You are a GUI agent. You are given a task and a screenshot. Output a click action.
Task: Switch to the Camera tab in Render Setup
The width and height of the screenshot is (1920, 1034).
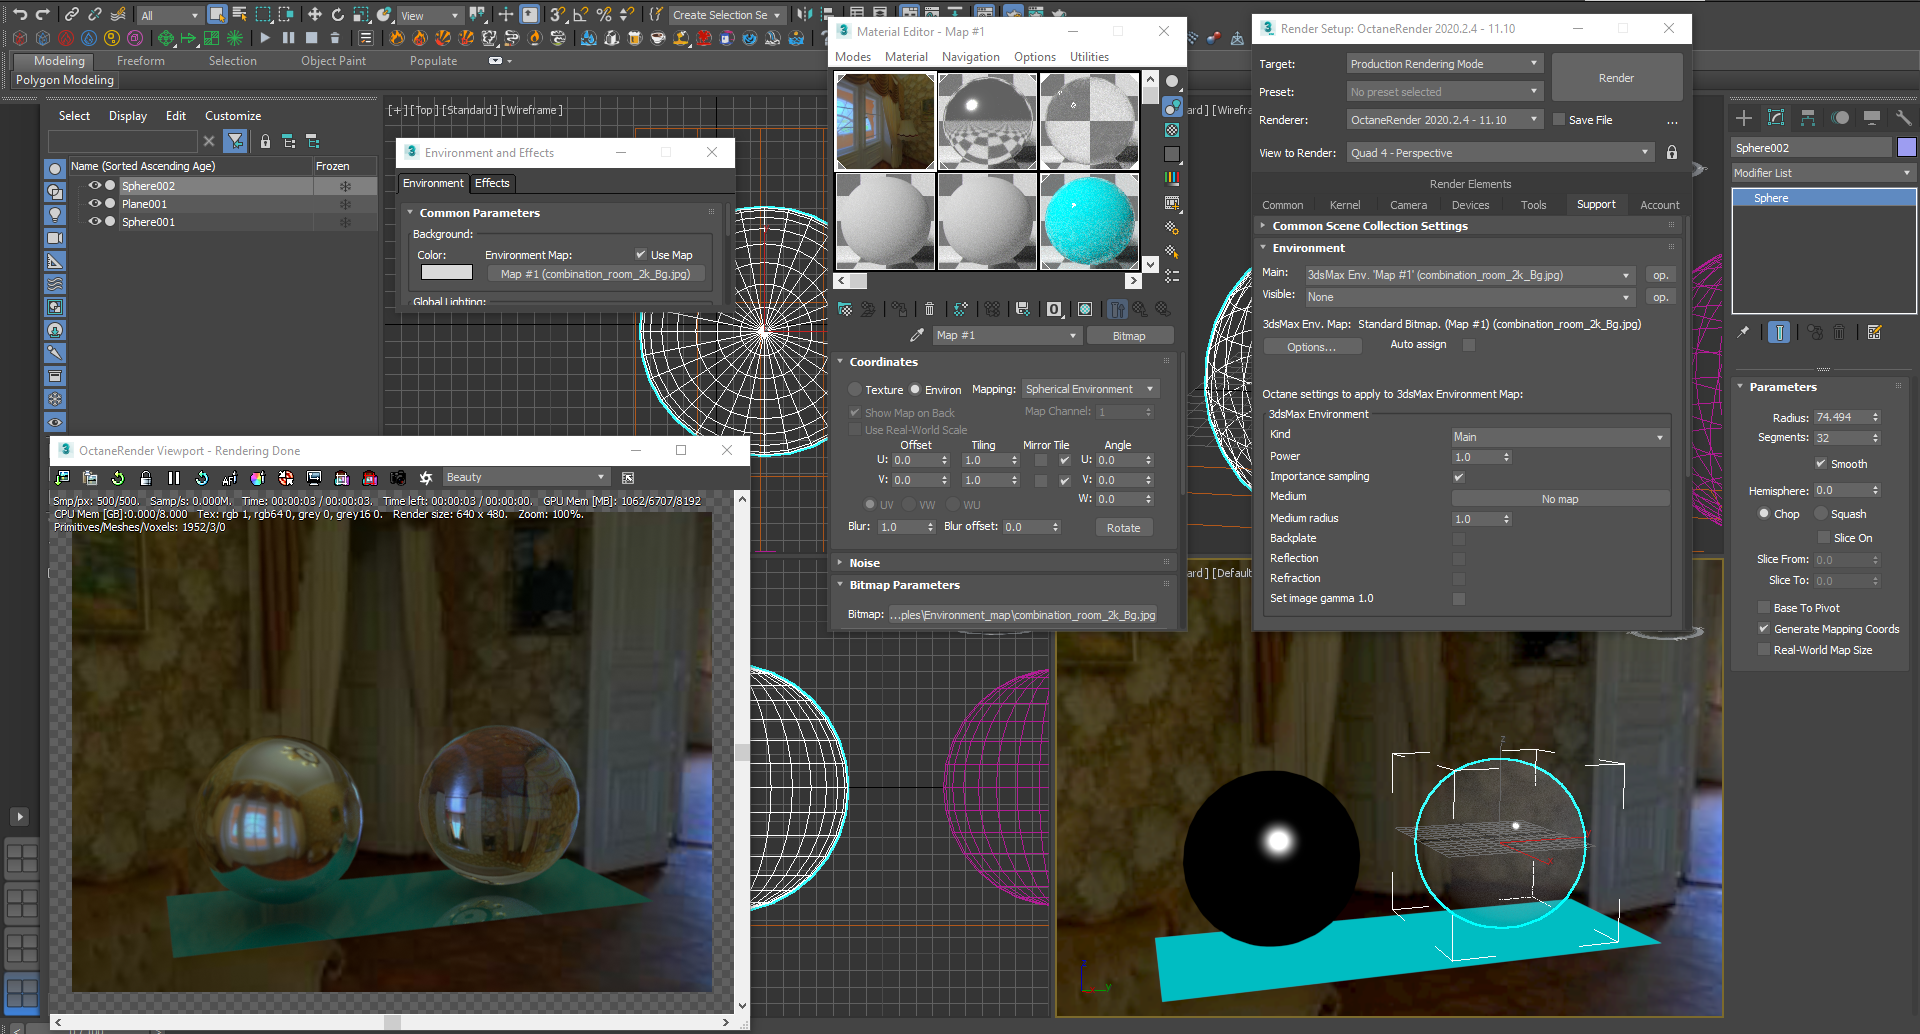point(1408,205)
